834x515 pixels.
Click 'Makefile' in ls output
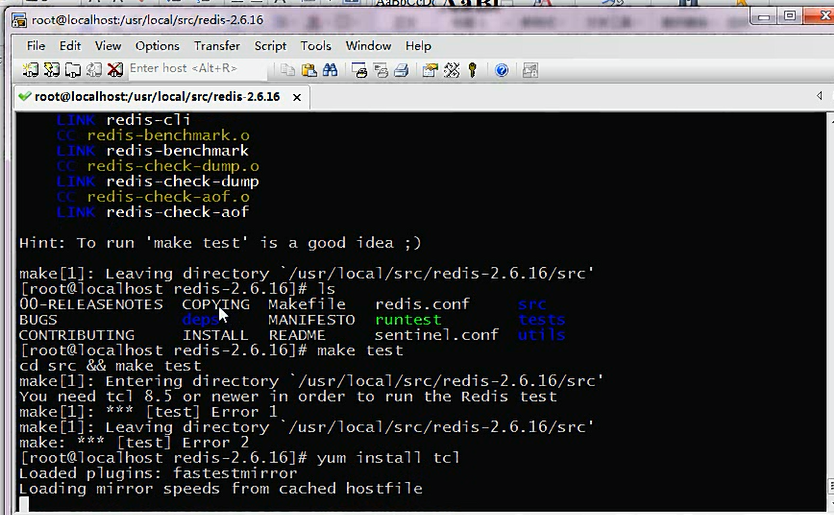pyautogui.click(x=307, y=304)
